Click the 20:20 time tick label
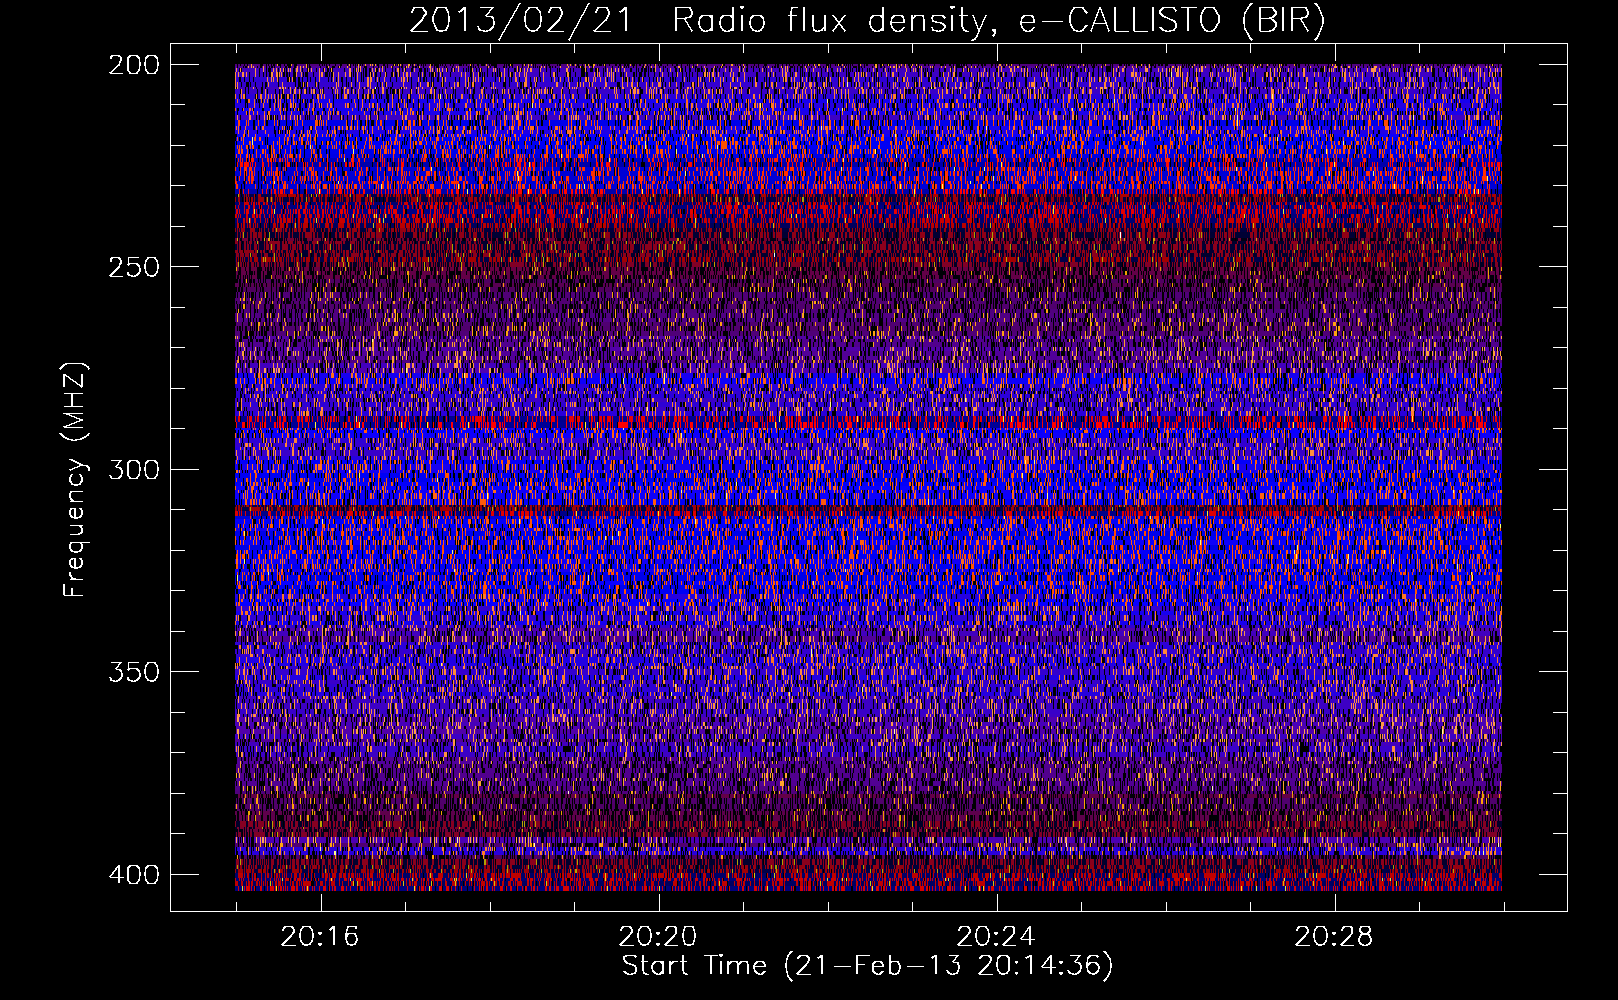 (658, 937)
